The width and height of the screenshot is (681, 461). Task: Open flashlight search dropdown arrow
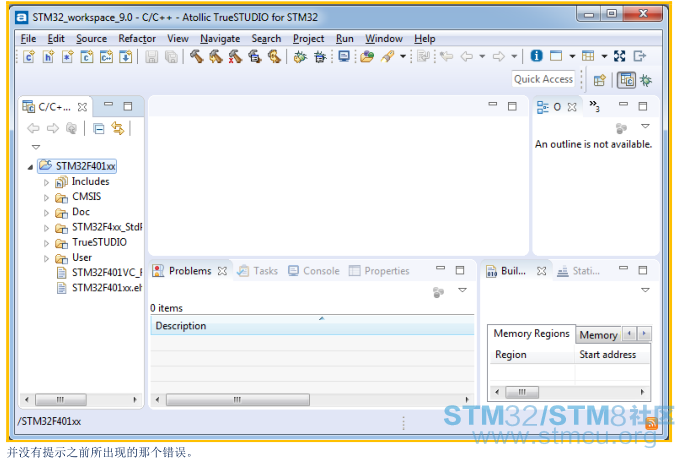[x=403, y=56]
